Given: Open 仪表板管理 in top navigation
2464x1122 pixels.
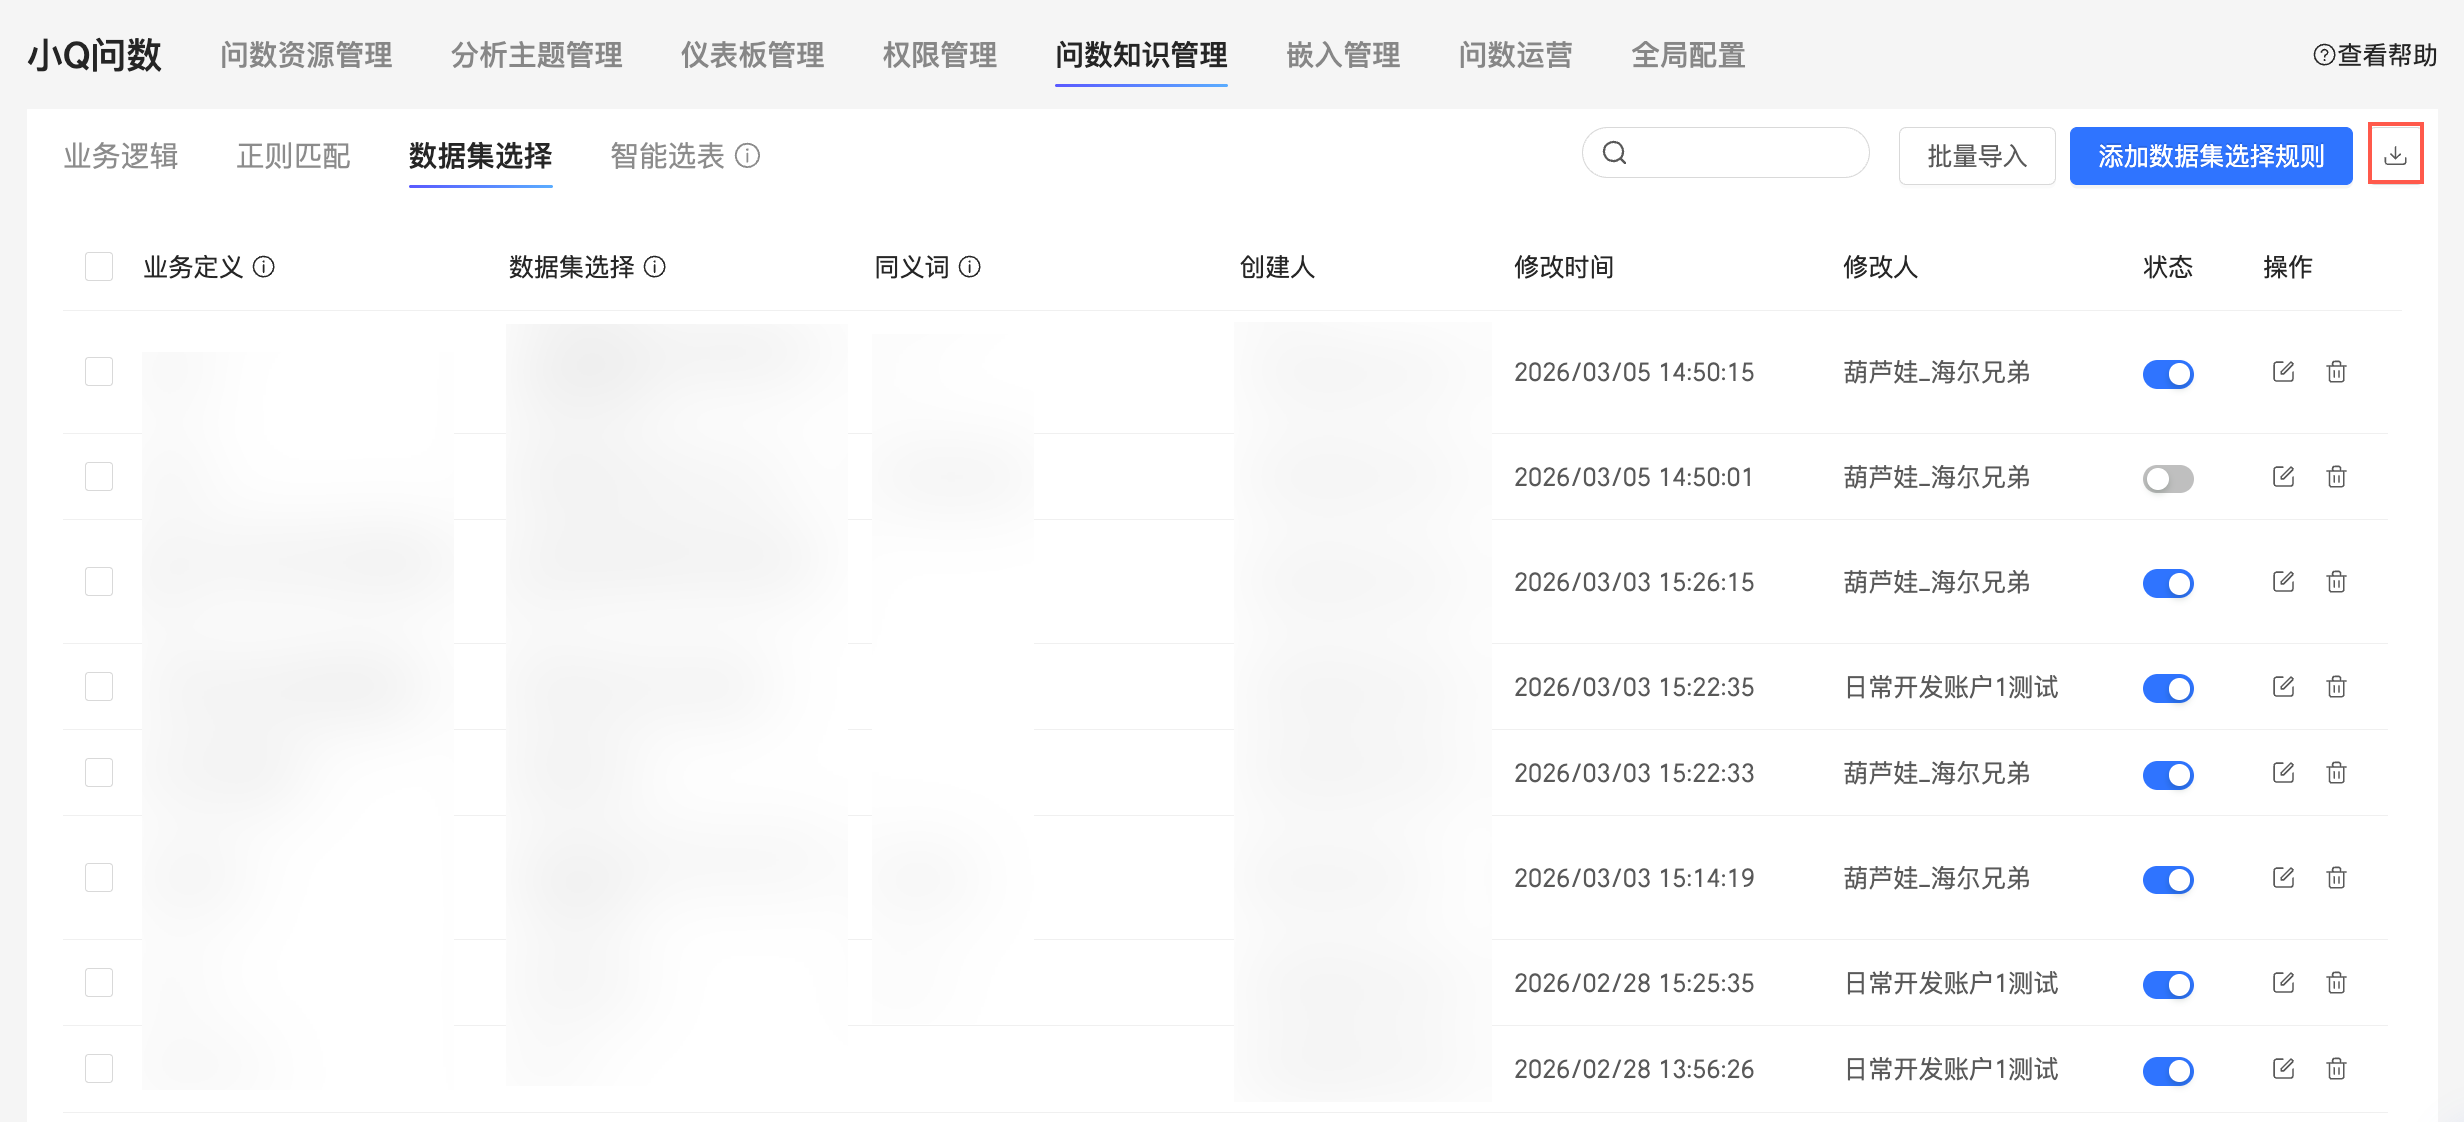Looking at the screenshot, I should pos(752,55).
